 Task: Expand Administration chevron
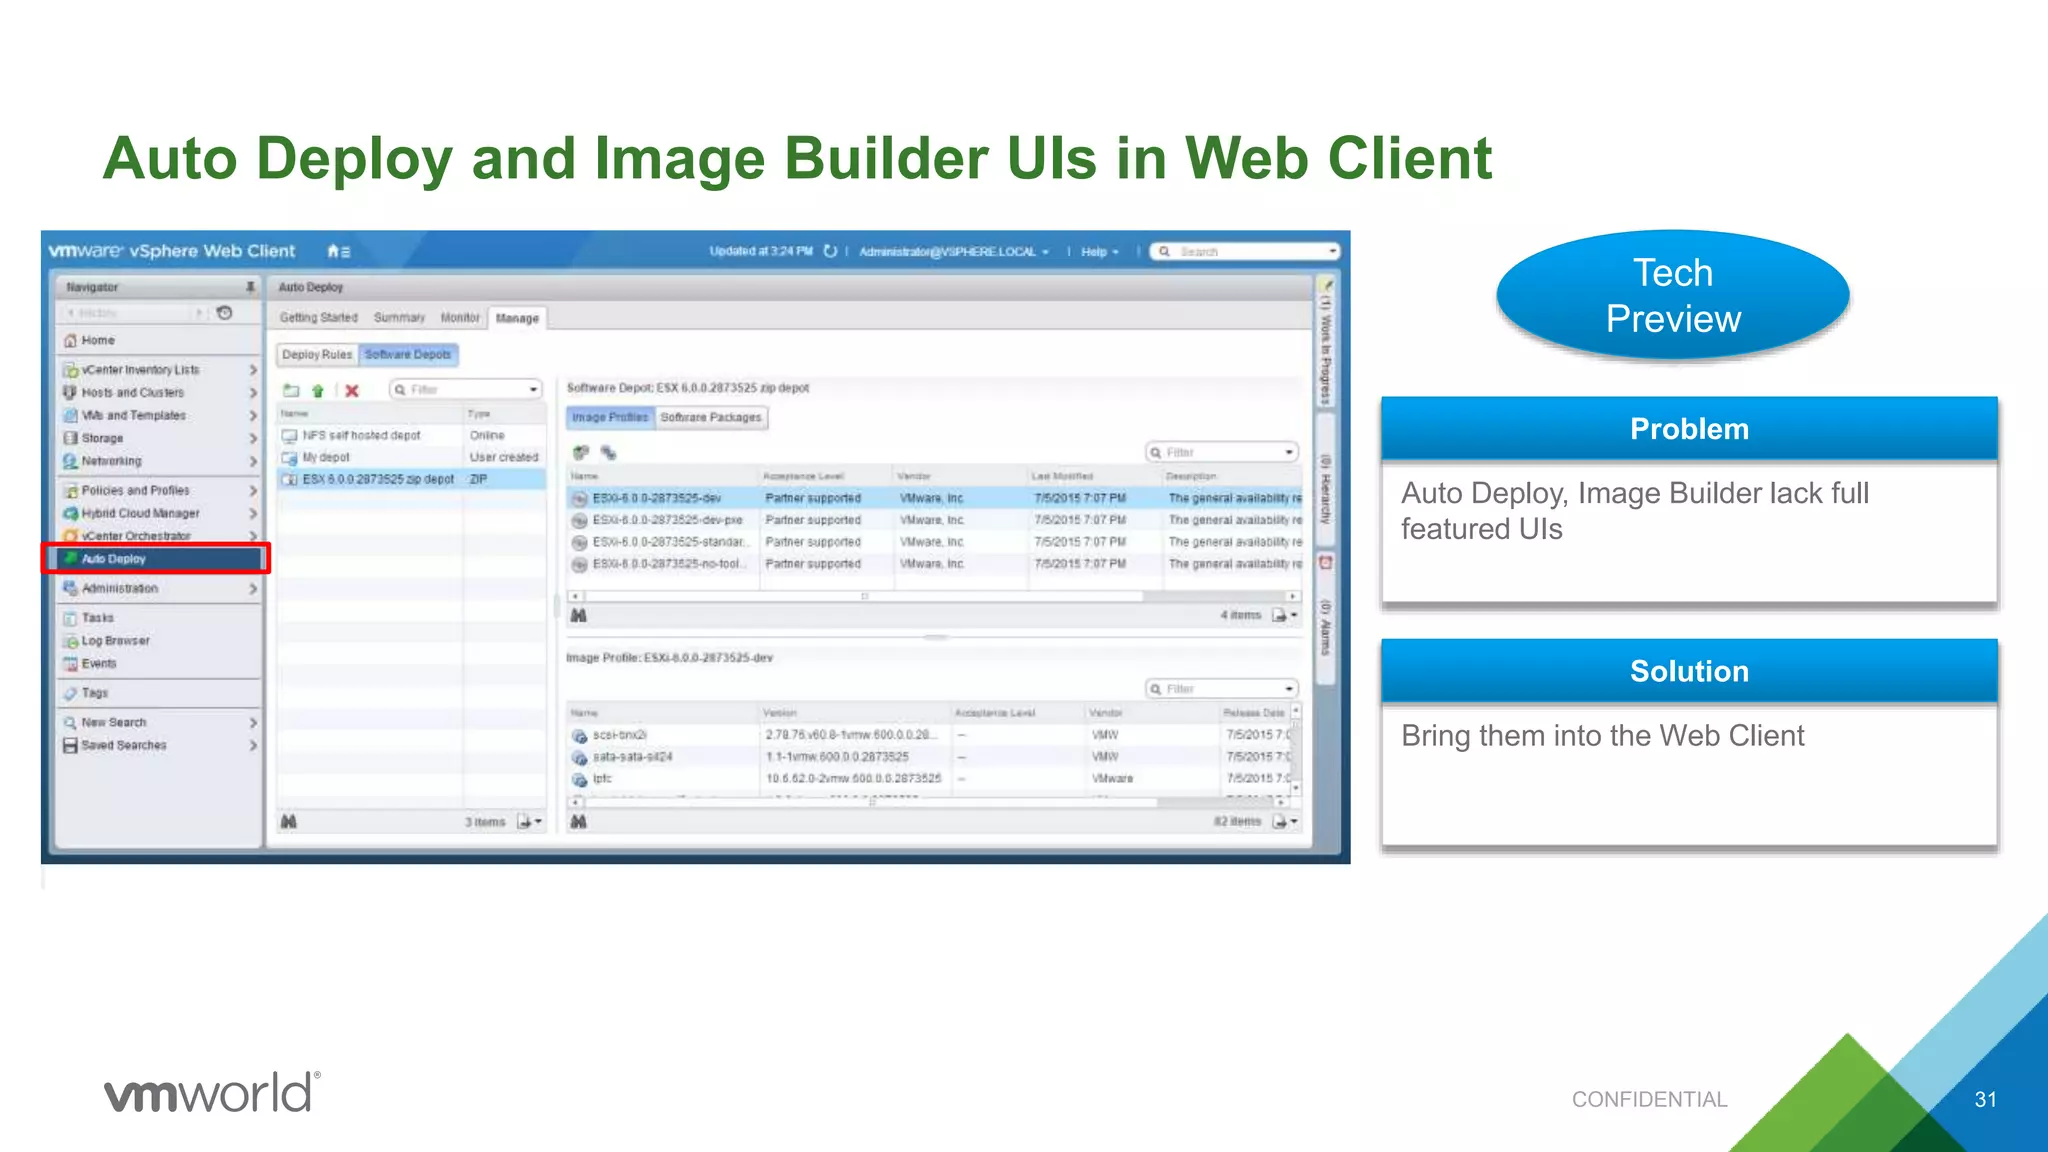coord(253,589)
